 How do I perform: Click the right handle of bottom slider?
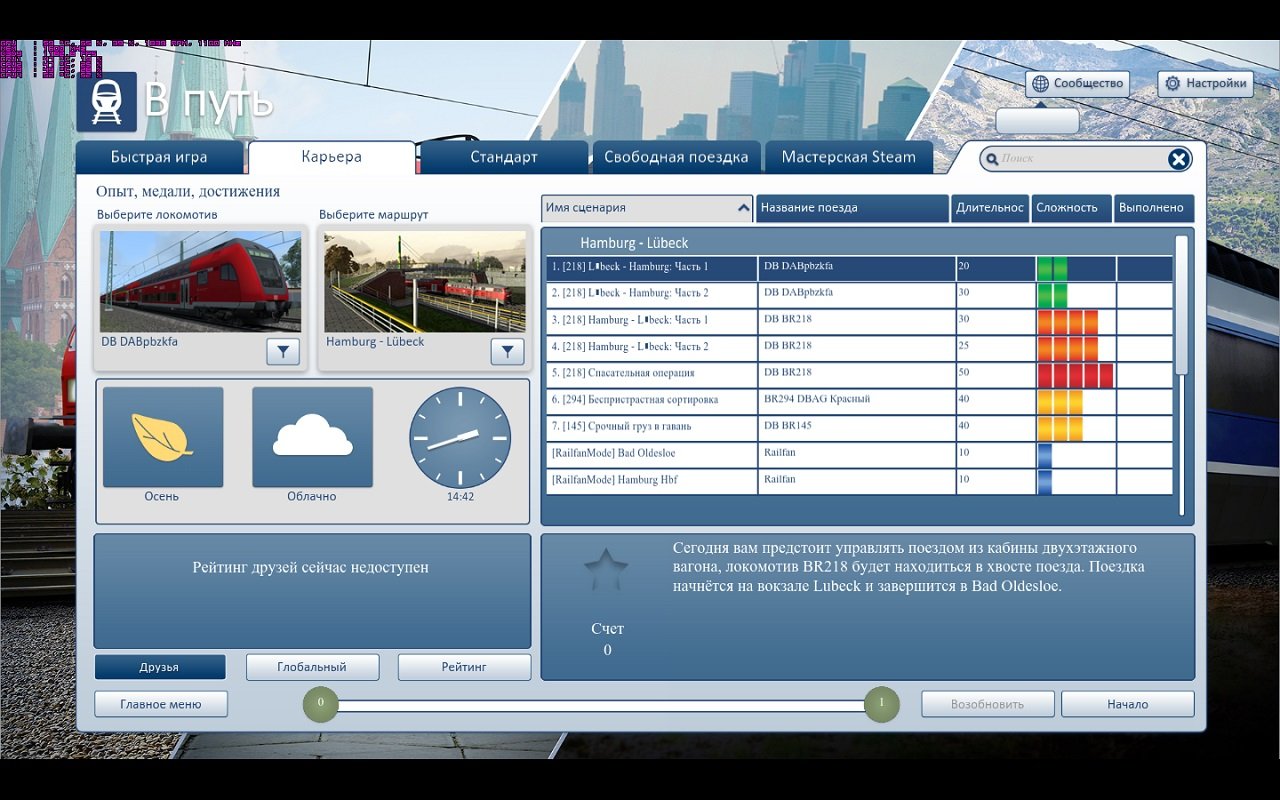pyautogui.click(x=881, y=704)
